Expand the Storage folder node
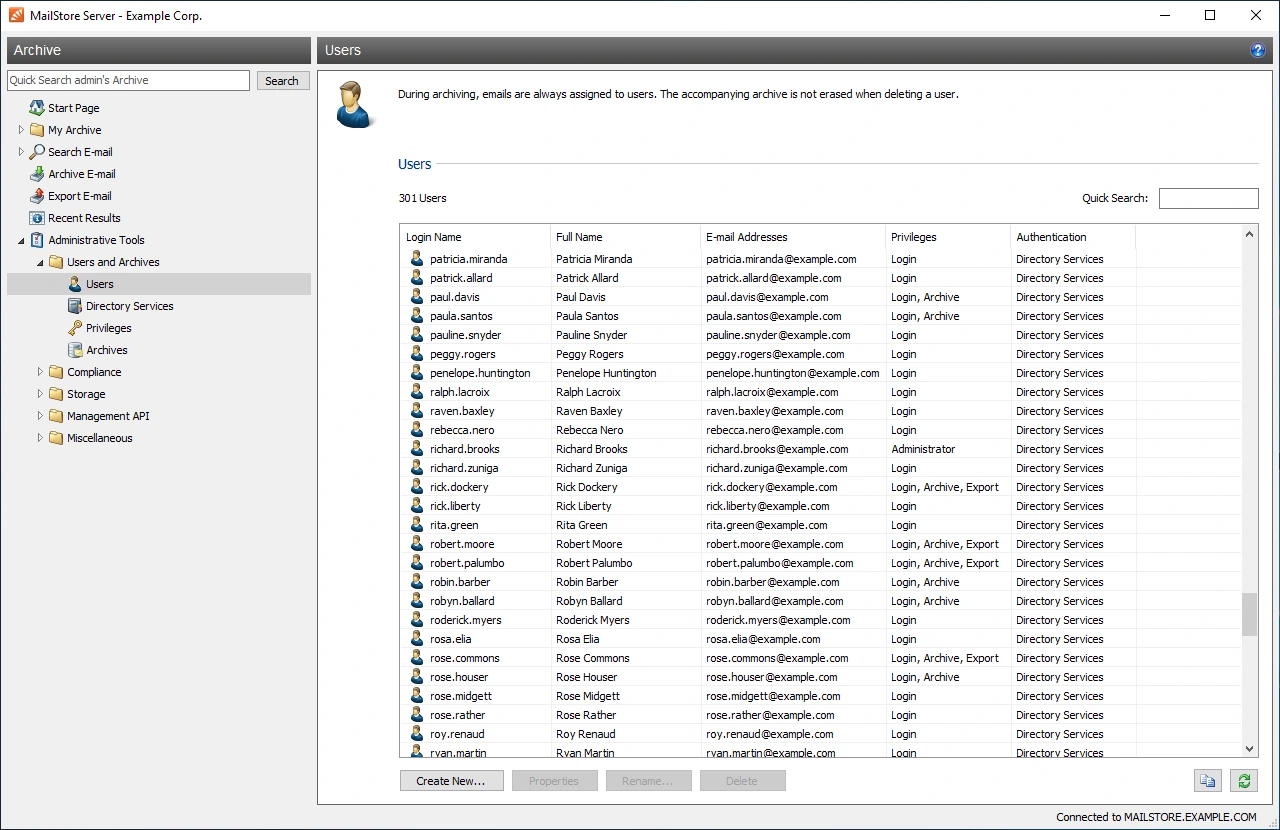This screenshot has height=830, width=1280. pos(40,394)
